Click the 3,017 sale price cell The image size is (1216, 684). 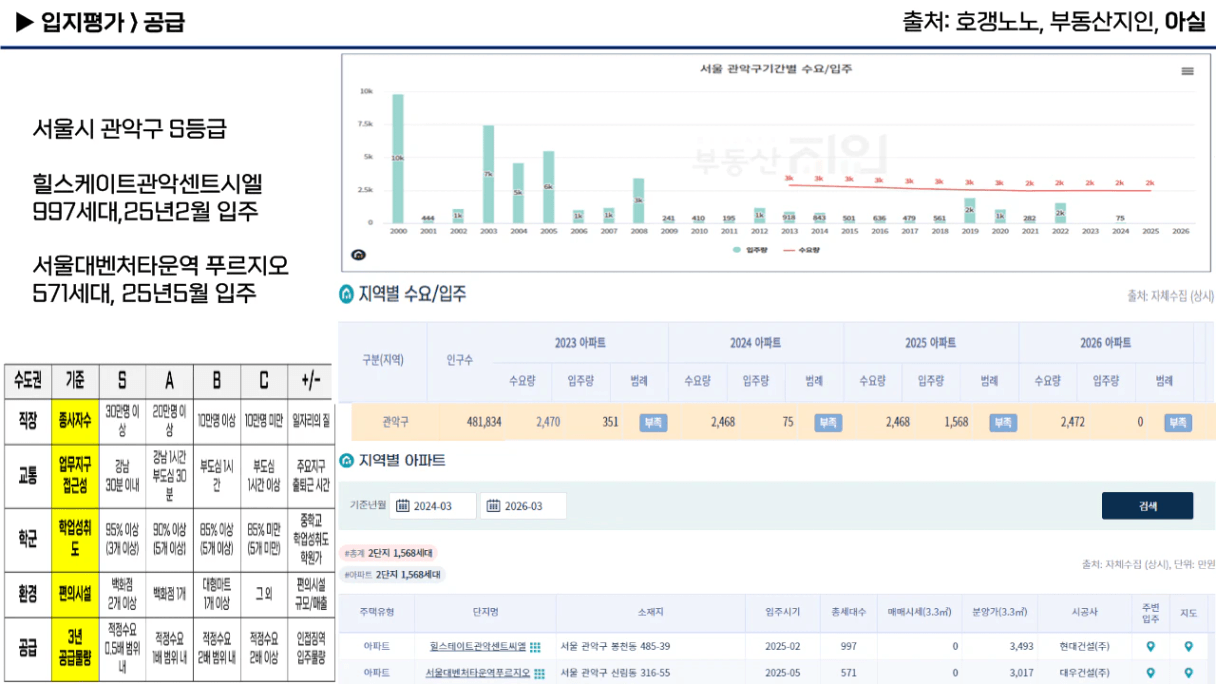[1022, 673]
